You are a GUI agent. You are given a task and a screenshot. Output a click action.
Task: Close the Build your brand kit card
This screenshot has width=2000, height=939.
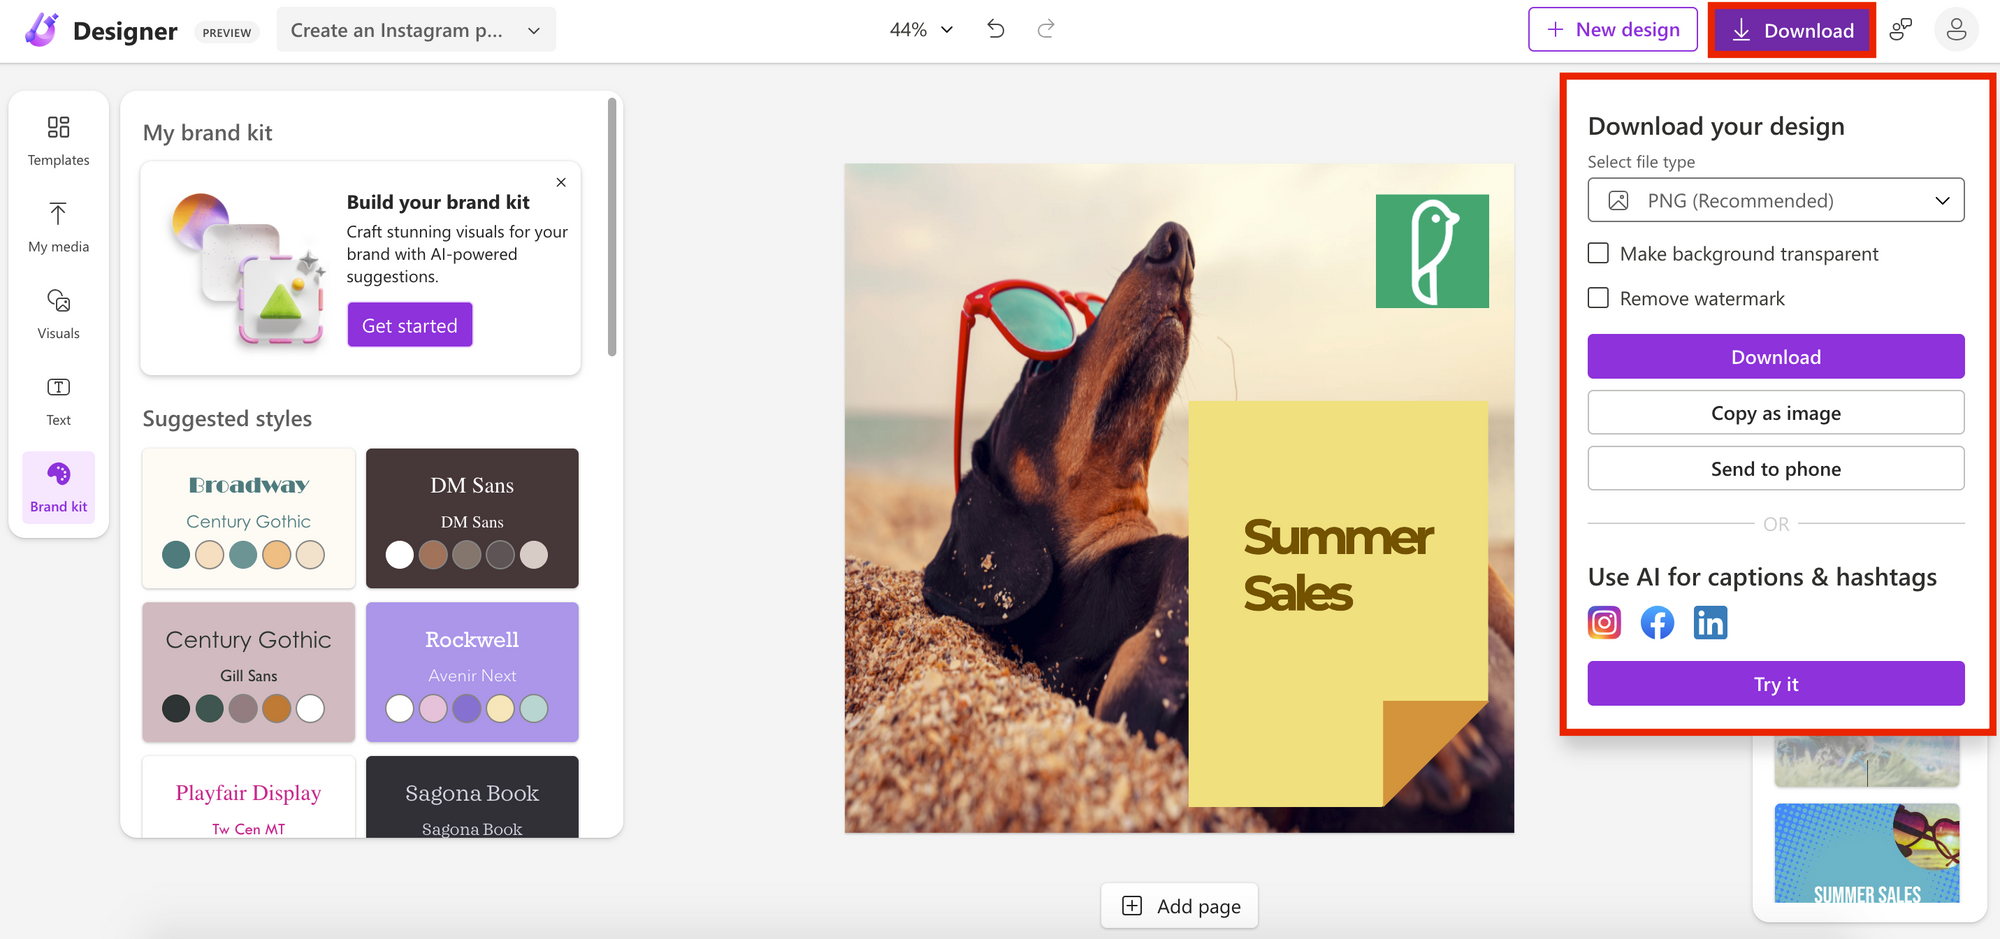click(x=561, y=182)
